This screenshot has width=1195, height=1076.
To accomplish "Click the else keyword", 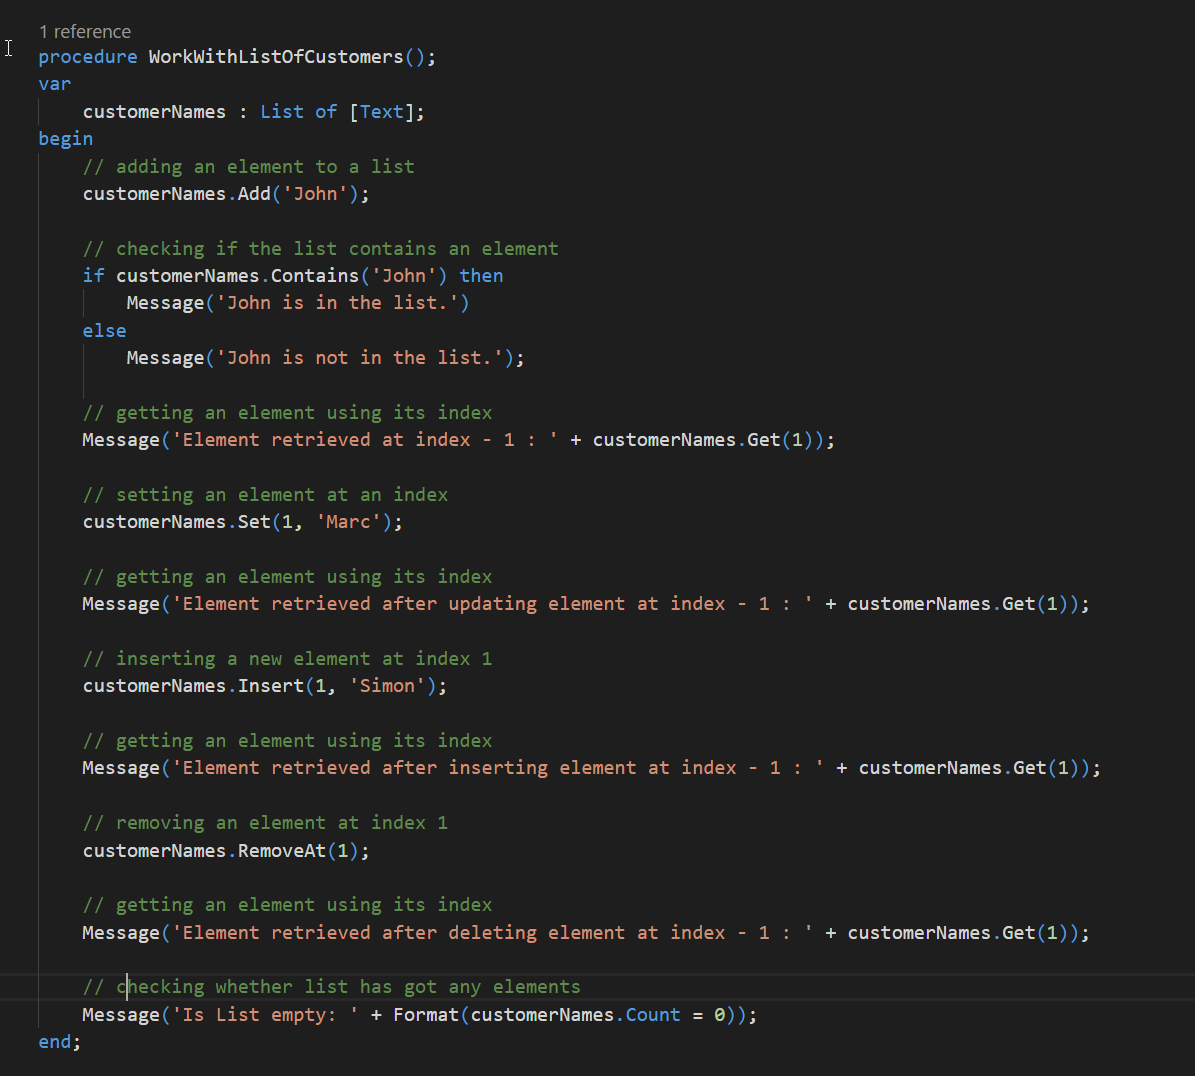I will (104, 331).
